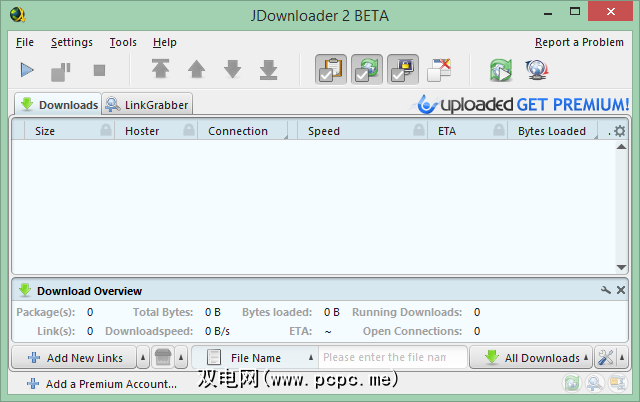This screenshot has height=402, width=640.
Task: Click the bottom tools wrench-screwdriver icon
Action: click(605, 358)
